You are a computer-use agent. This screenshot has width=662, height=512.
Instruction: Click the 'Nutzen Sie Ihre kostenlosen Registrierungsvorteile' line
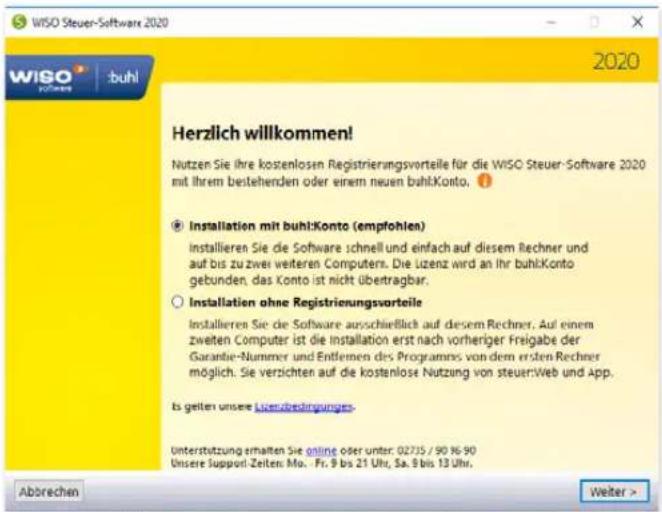(408, 164)
